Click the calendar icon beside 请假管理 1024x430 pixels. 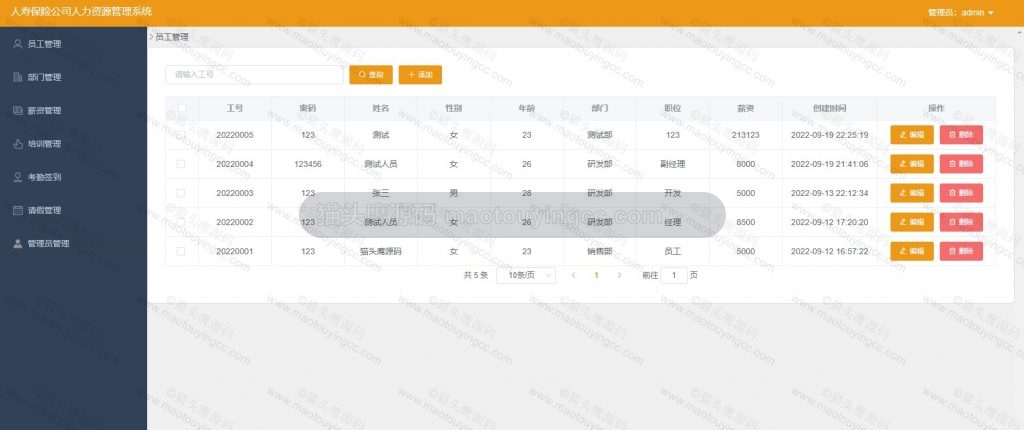coord(18,210)
